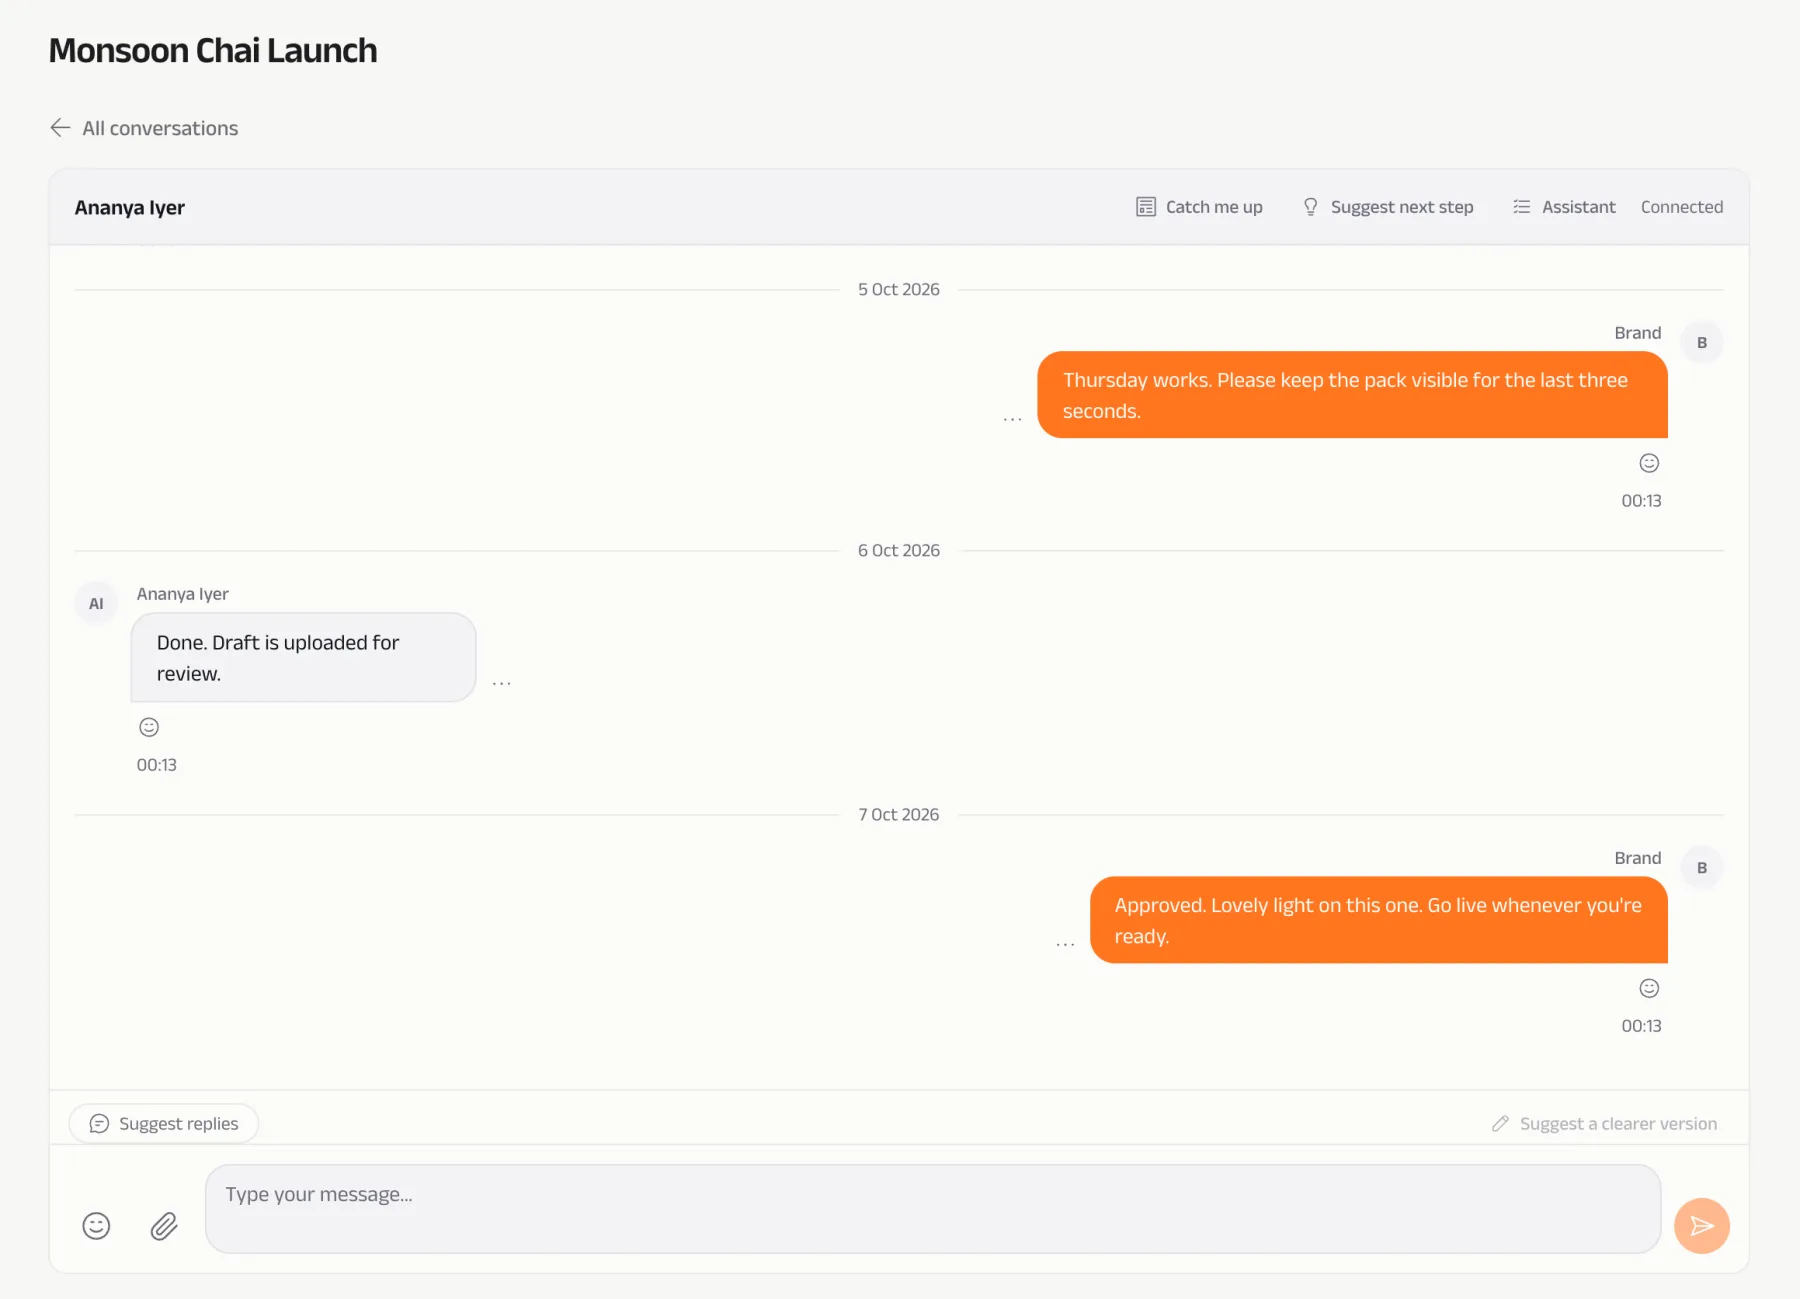Click the 6 Oct 2026 date separator
Screen dimensions: 1800x1299
[899, 551]
